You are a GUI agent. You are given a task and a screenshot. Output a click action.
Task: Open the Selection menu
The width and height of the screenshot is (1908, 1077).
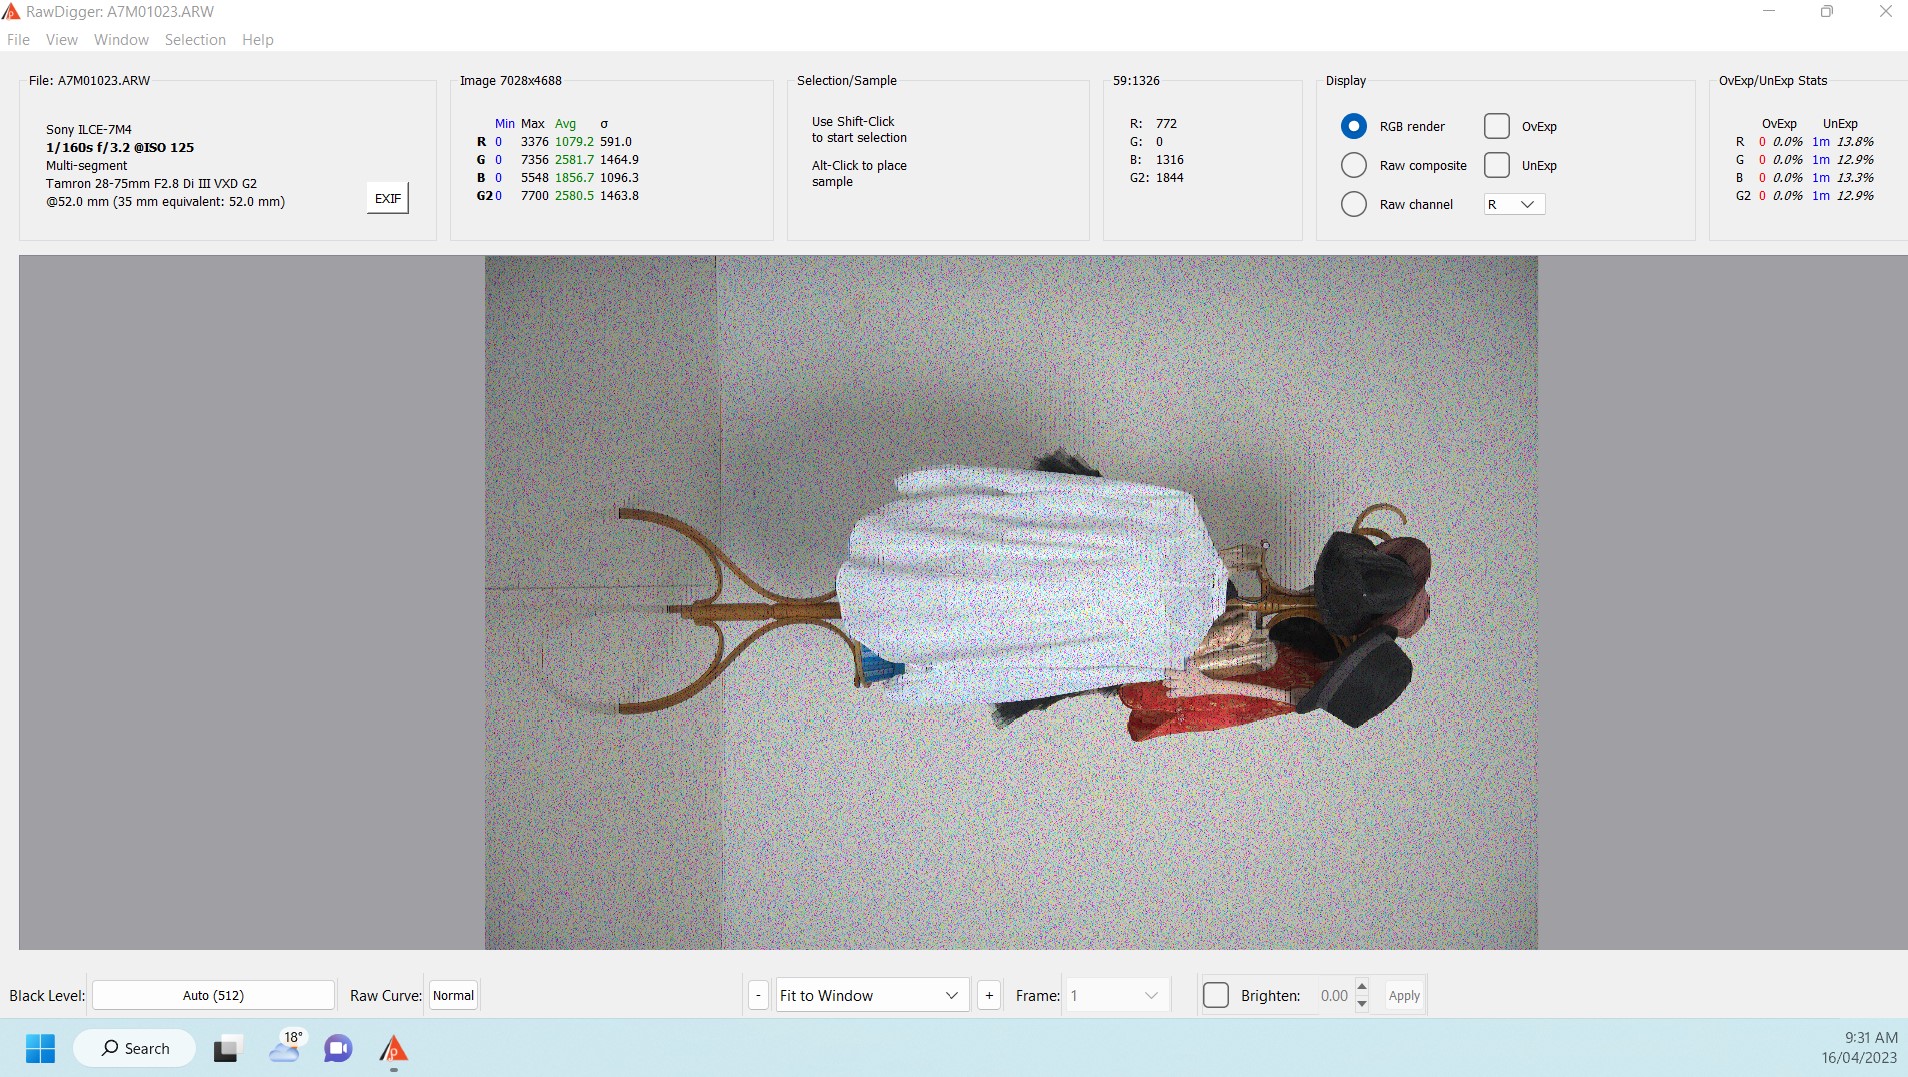coord(195,40)
